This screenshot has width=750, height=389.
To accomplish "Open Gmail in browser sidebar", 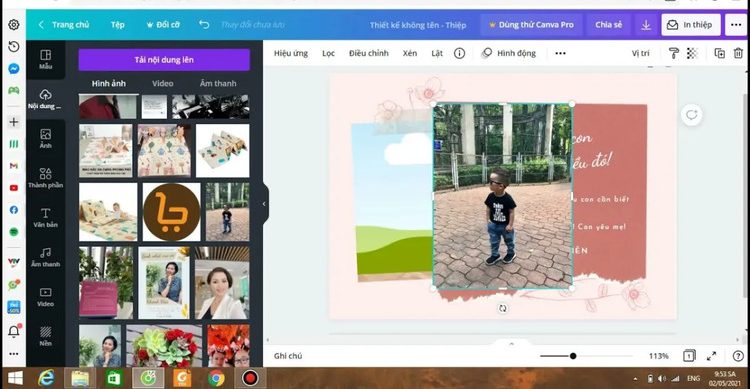I will (x=14, y=166).
